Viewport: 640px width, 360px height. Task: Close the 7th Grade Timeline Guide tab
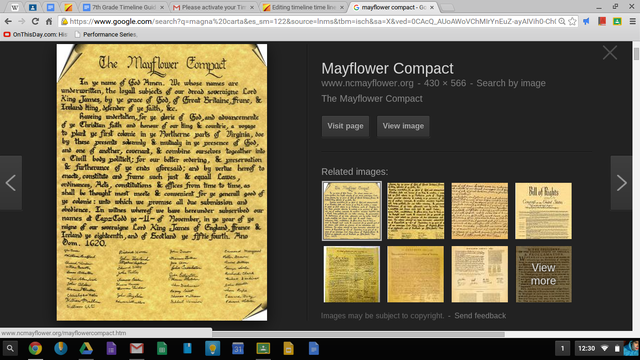click(x=162, y=7)
